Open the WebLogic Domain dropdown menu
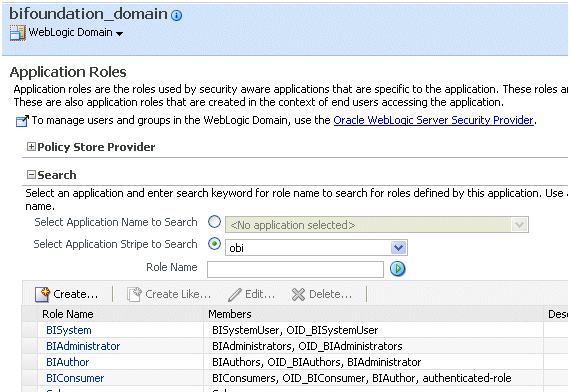 119,33
